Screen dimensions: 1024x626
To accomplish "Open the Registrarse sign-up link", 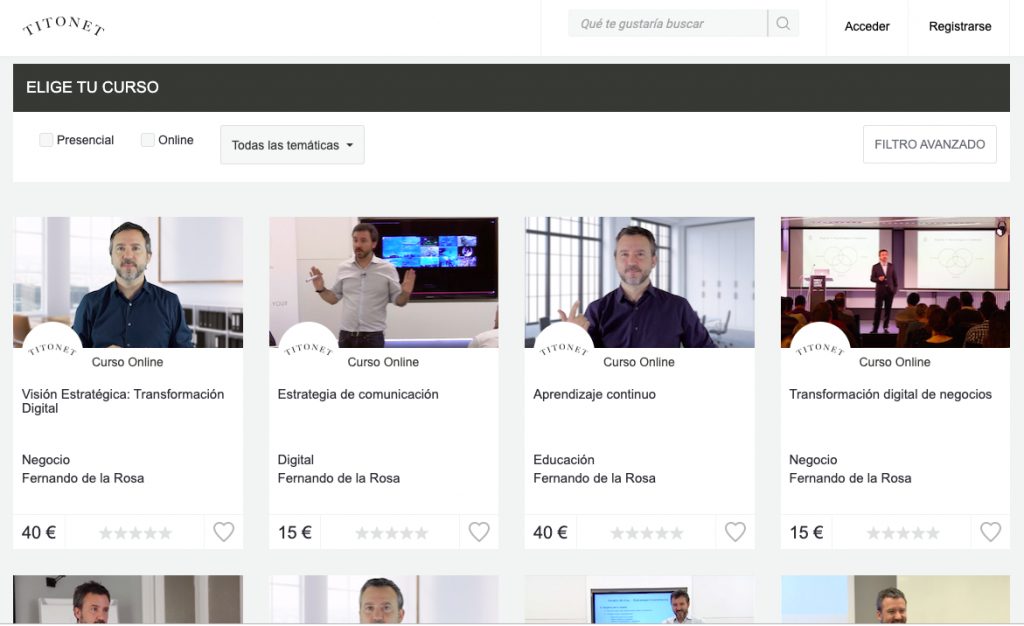I will coord(960,27).
